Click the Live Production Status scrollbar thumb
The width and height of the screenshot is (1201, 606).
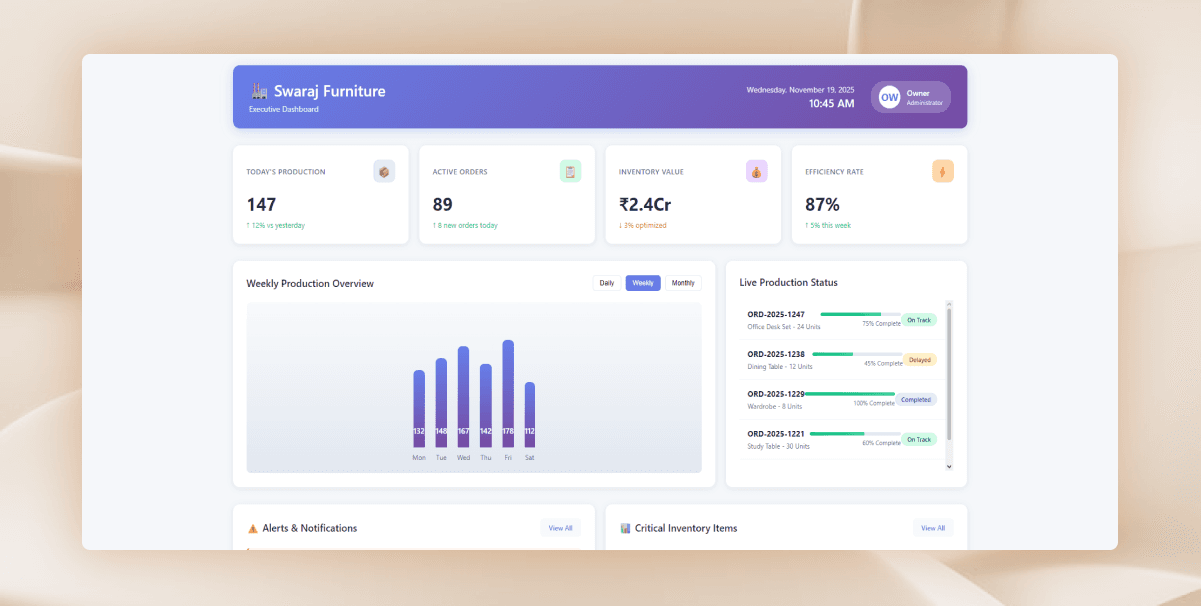(x=949, y=374)
